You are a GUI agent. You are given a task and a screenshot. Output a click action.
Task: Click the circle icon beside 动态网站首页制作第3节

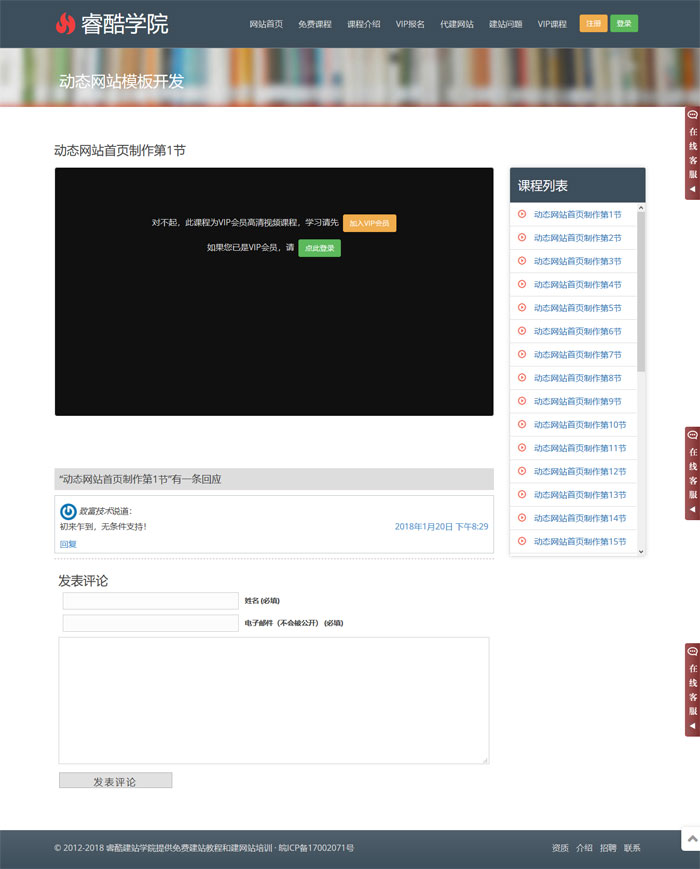521,261
